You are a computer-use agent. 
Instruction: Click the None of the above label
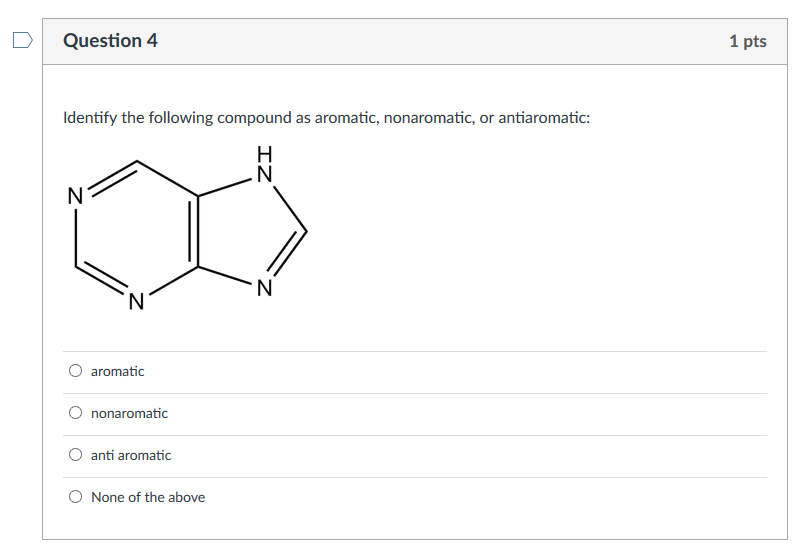click(148, 497)
